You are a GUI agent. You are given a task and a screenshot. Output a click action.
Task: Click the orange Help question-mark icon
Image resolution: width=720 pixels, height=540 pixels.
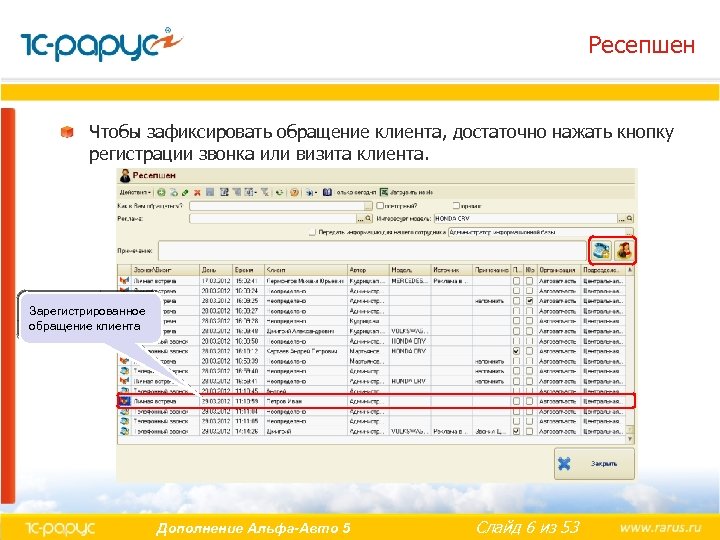294,192
